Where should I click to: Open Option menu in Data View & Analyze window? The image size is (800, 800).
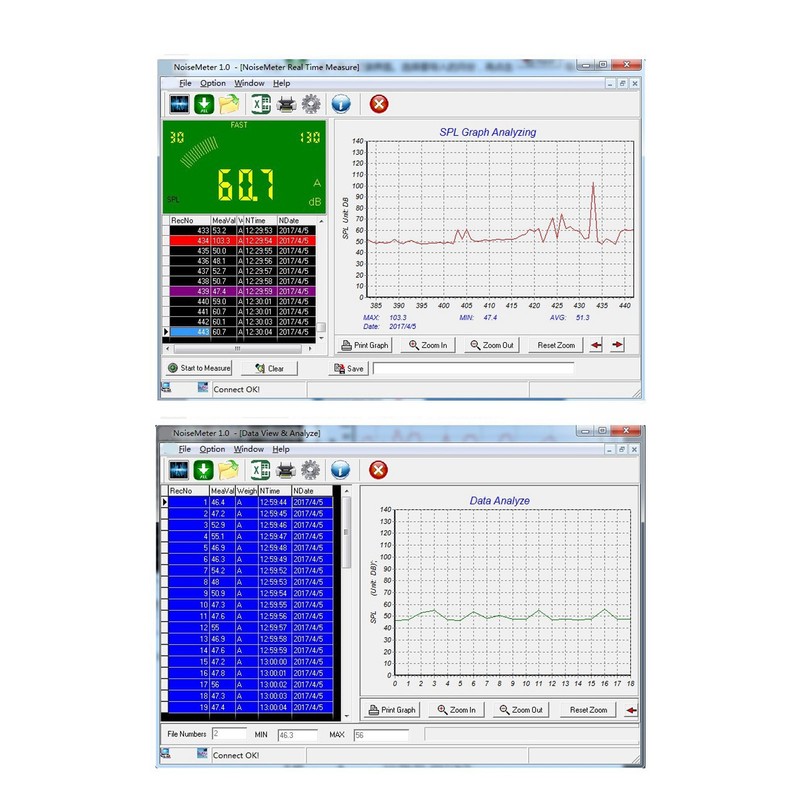(212, 449)
